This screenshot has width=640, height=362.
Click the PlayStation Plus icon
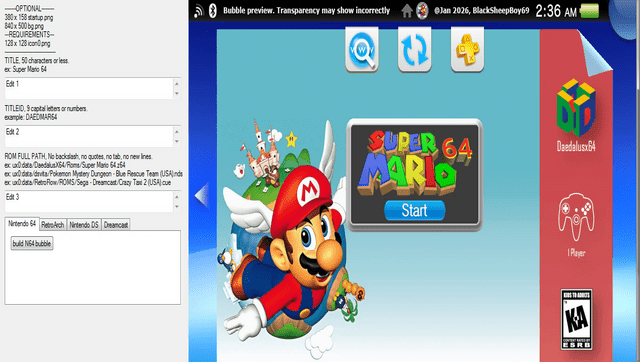(467, 49)
